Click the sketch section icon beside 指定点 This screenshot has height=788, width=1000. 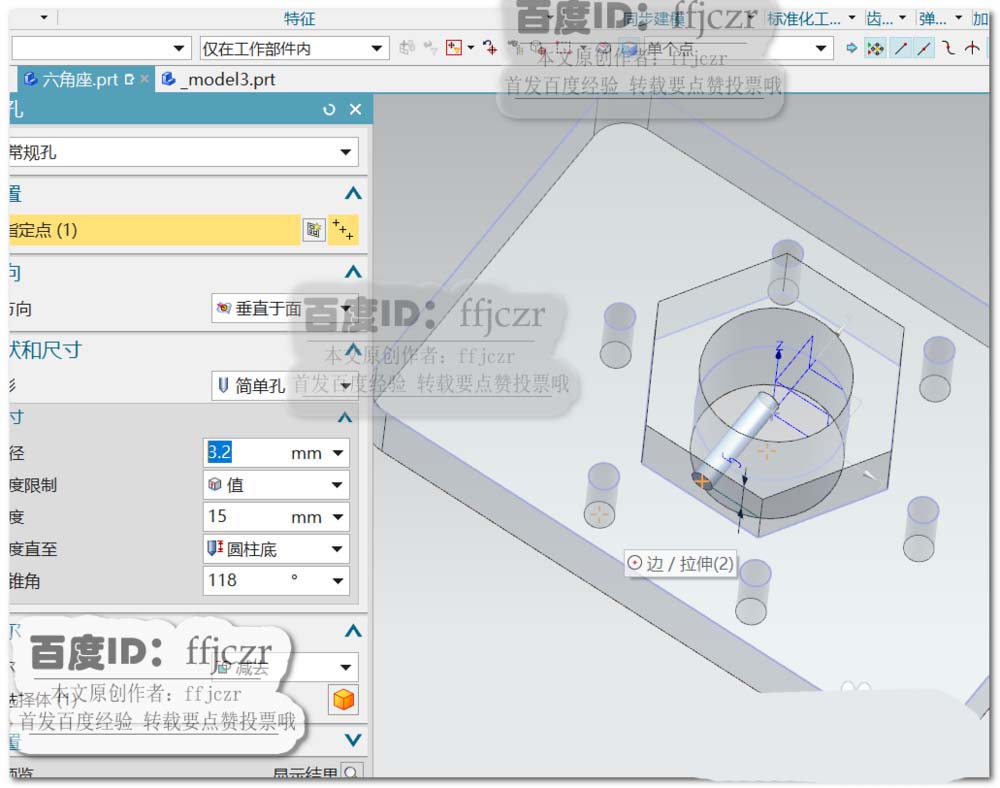314,230
